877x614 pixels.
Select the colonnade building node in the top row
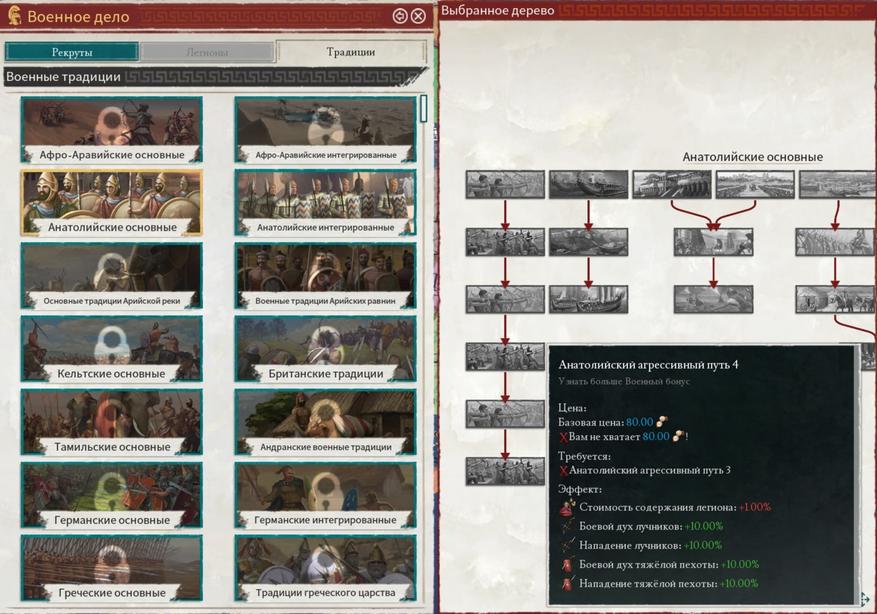point(672,185)
